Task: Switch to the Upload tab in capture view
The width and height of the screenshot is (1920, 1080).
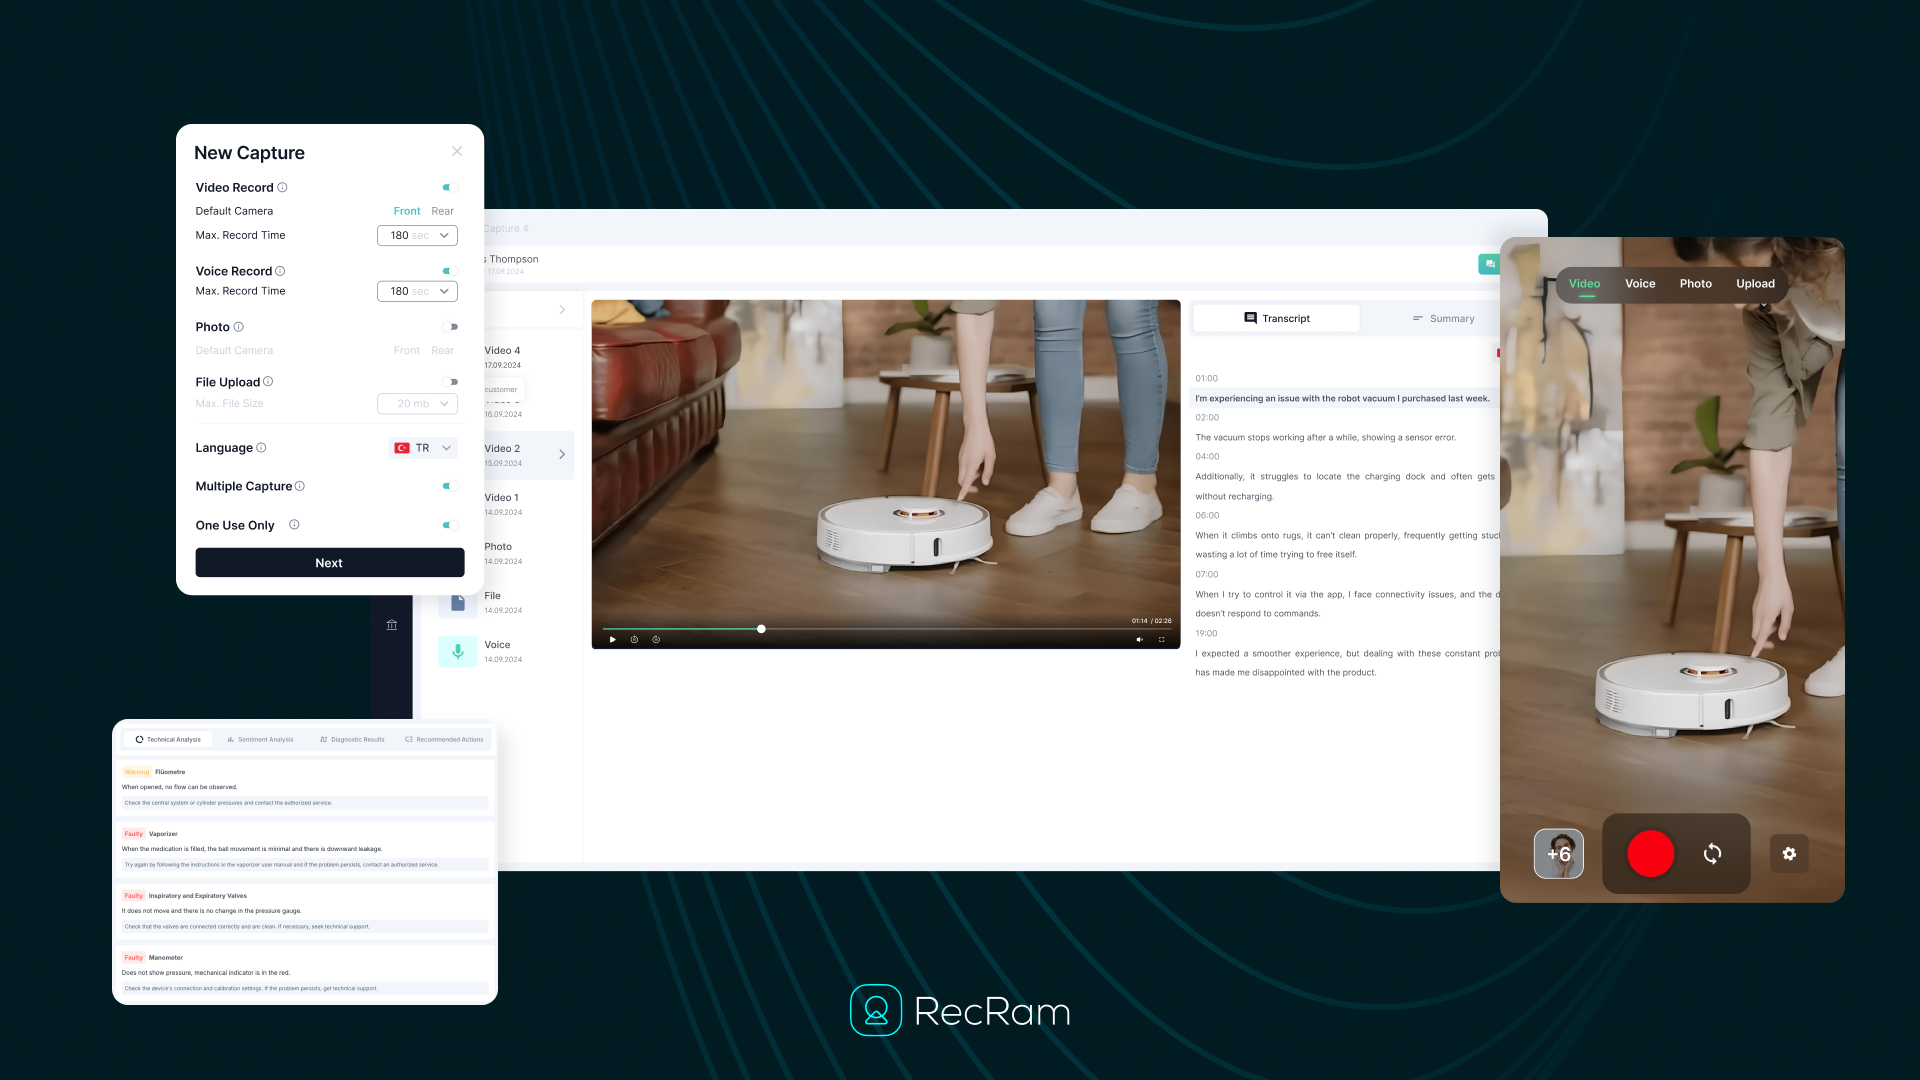Action: click(x=1756, y=284)
